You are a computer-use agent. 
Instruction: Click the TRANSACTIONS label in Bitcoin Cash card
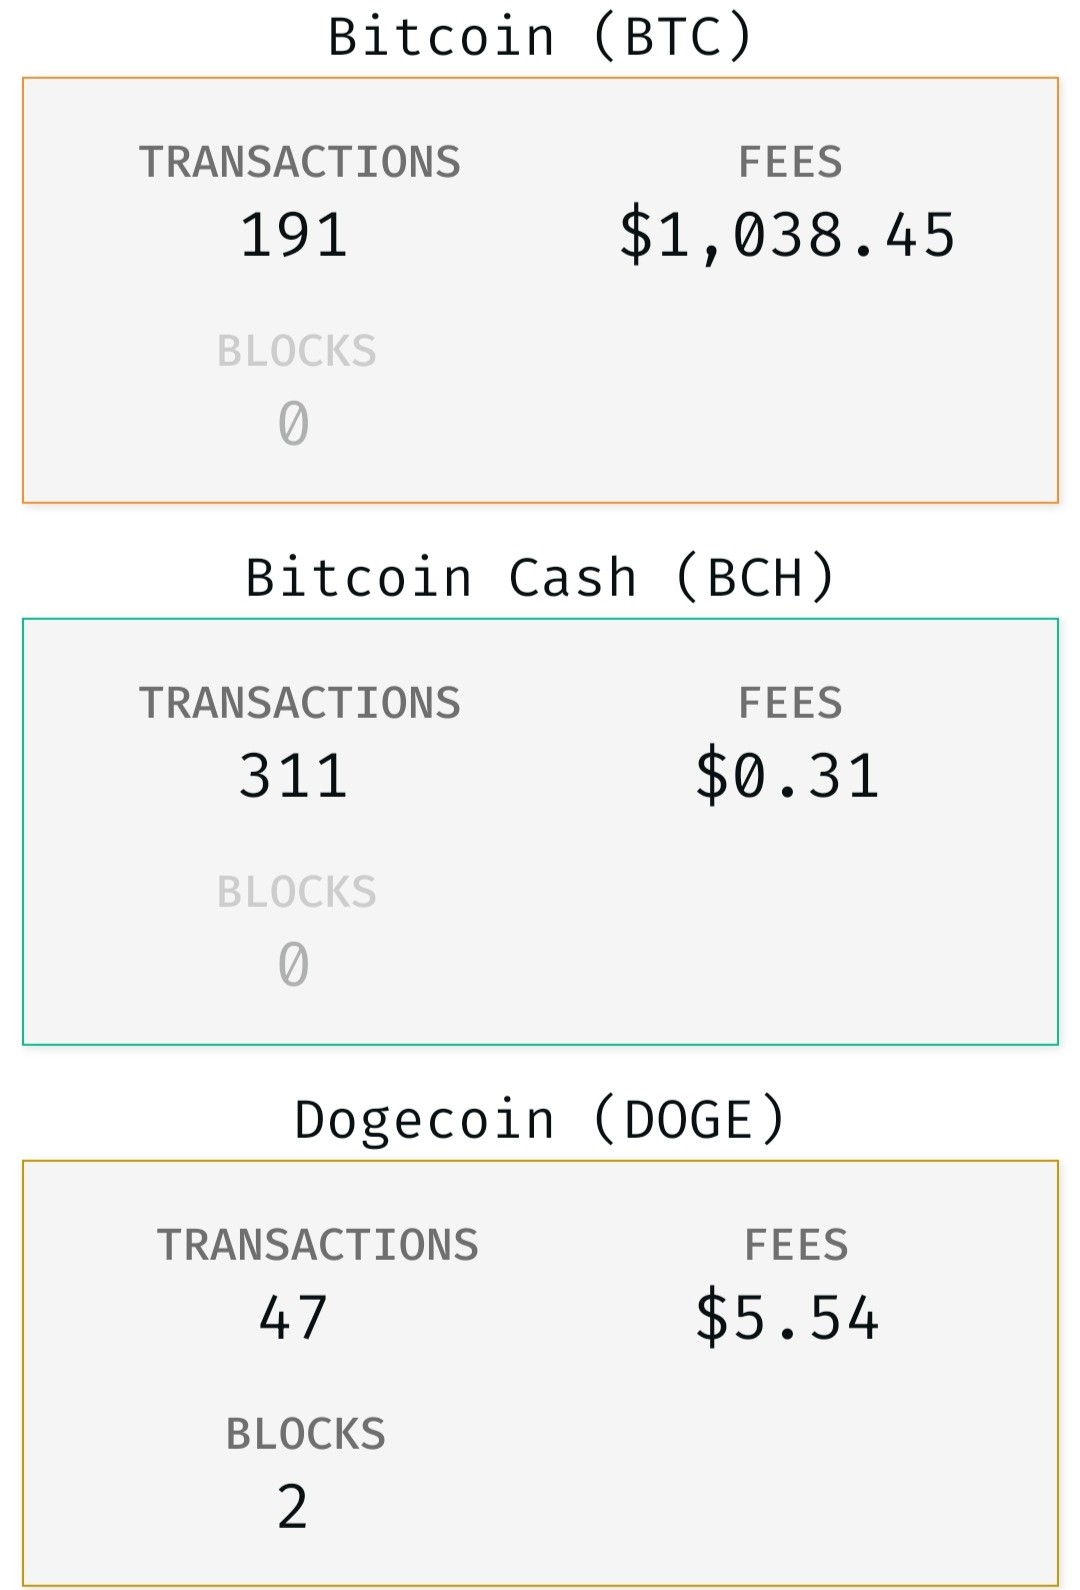300,704
